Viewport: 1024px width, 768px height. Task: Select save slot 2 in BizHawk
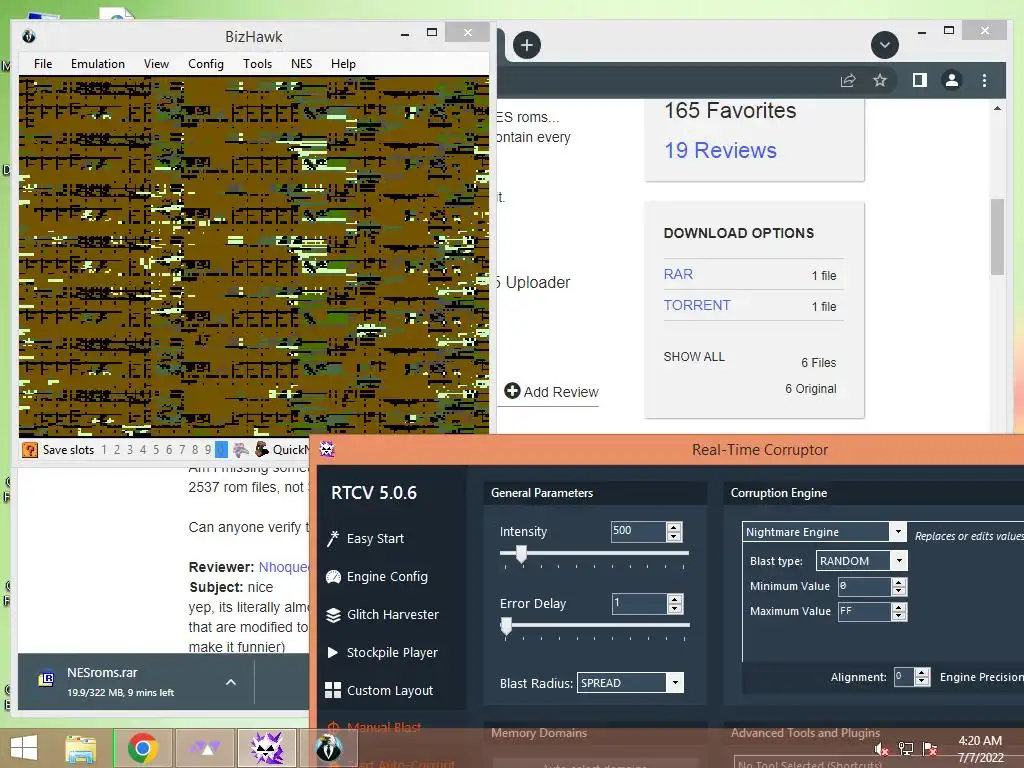117,449
